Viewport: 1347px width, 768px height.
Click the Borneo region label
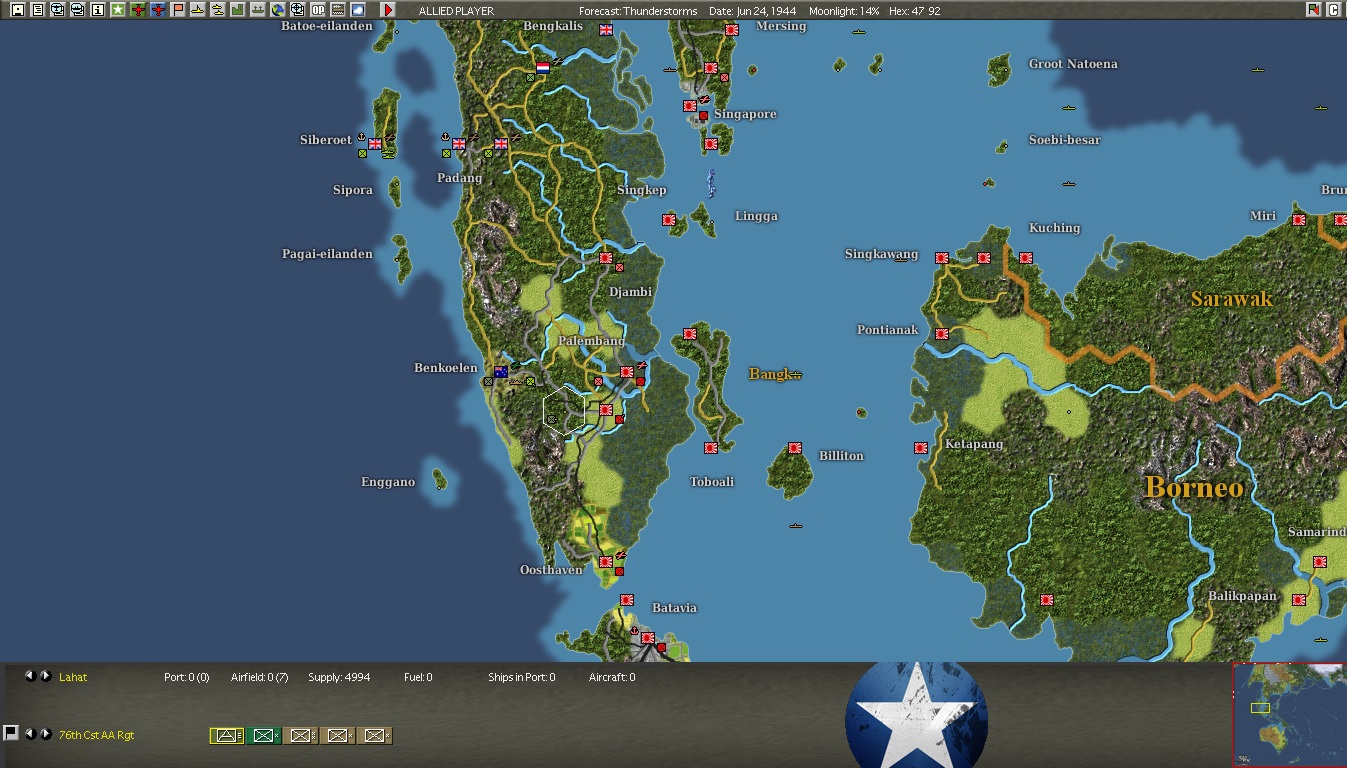pyautogui.click(x=1194, y=487)
